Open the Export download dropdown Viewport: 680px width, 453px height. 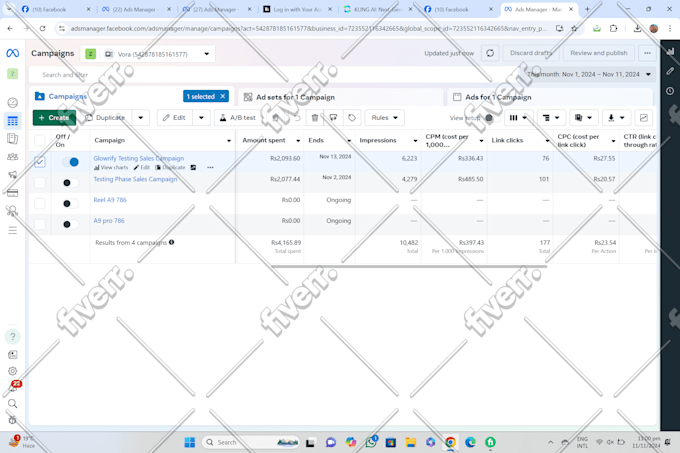pyautogui.click(x=616, y=117)
